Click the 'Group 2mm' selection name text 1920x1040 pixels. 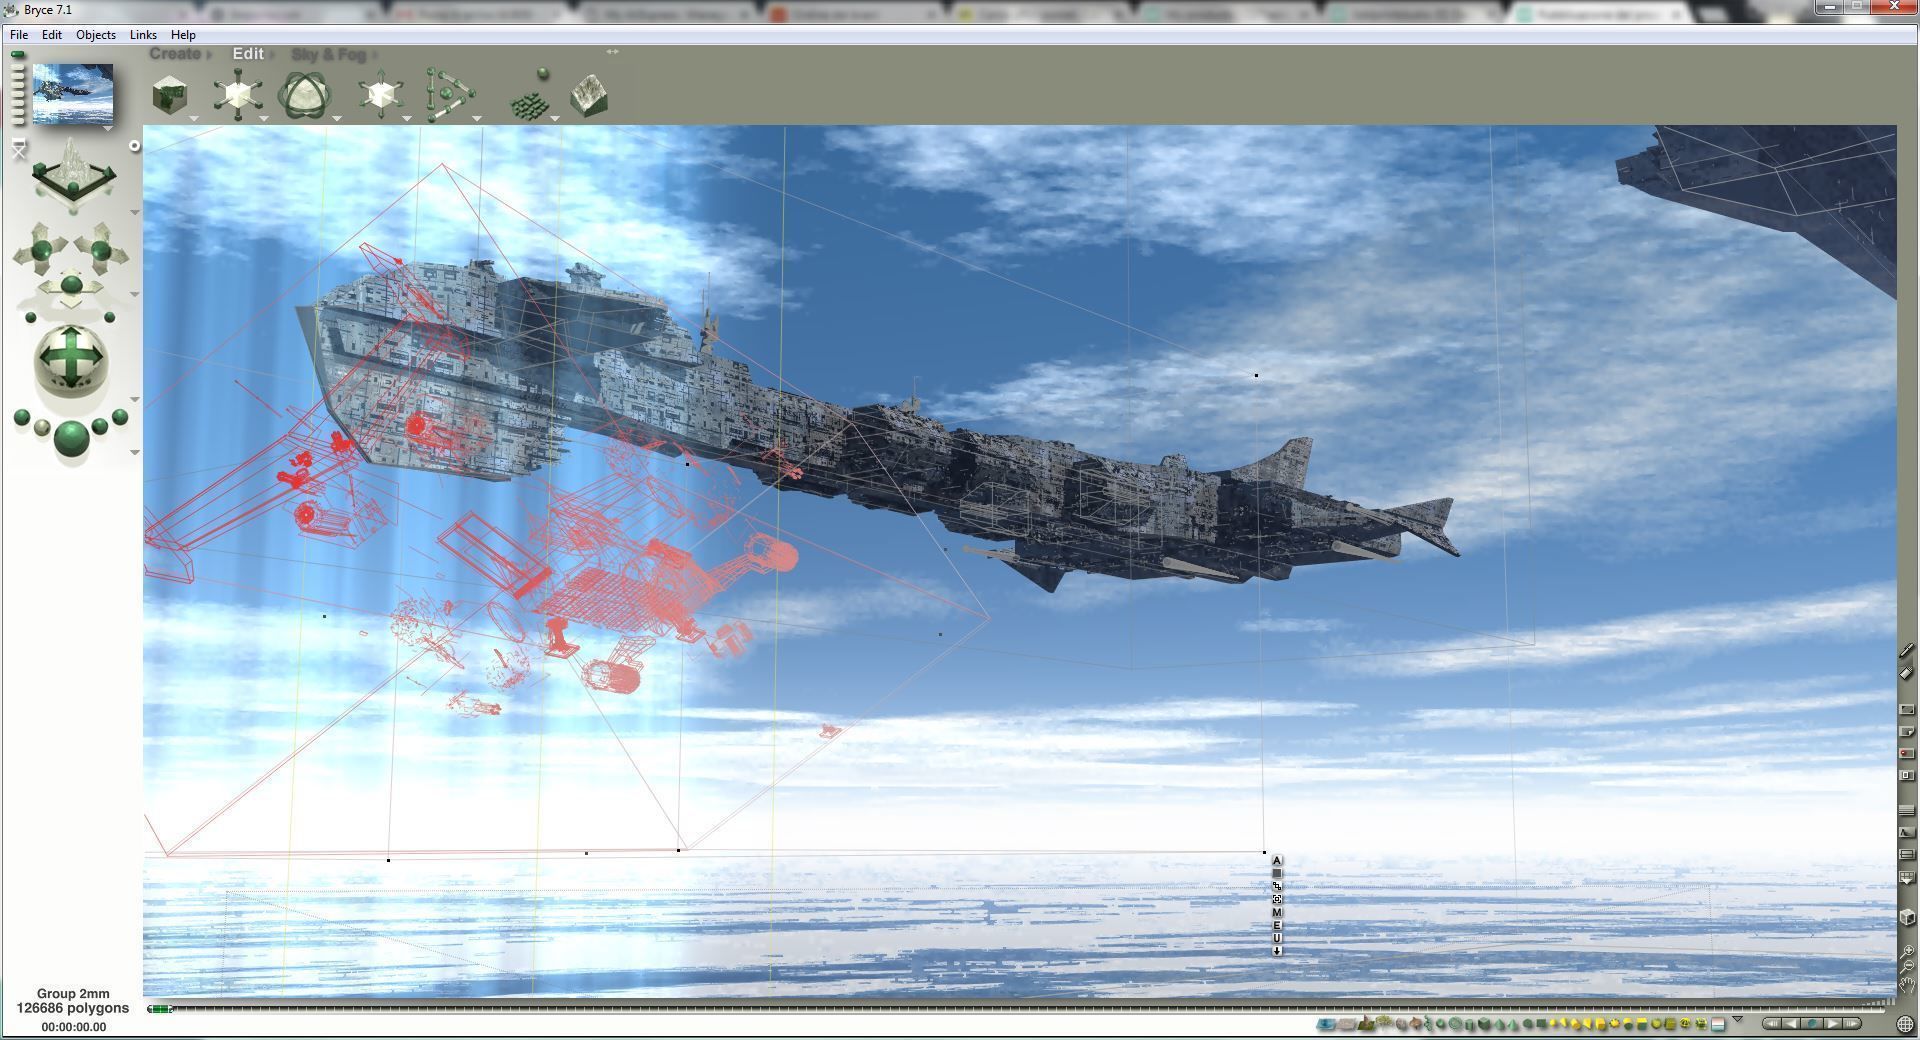point(73,994)
